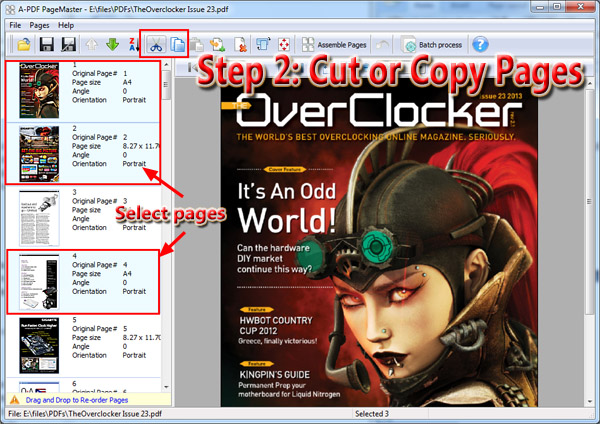Click the Paste pages toolbar icon
Screen dimensions: 600x424
click(197, 45)
